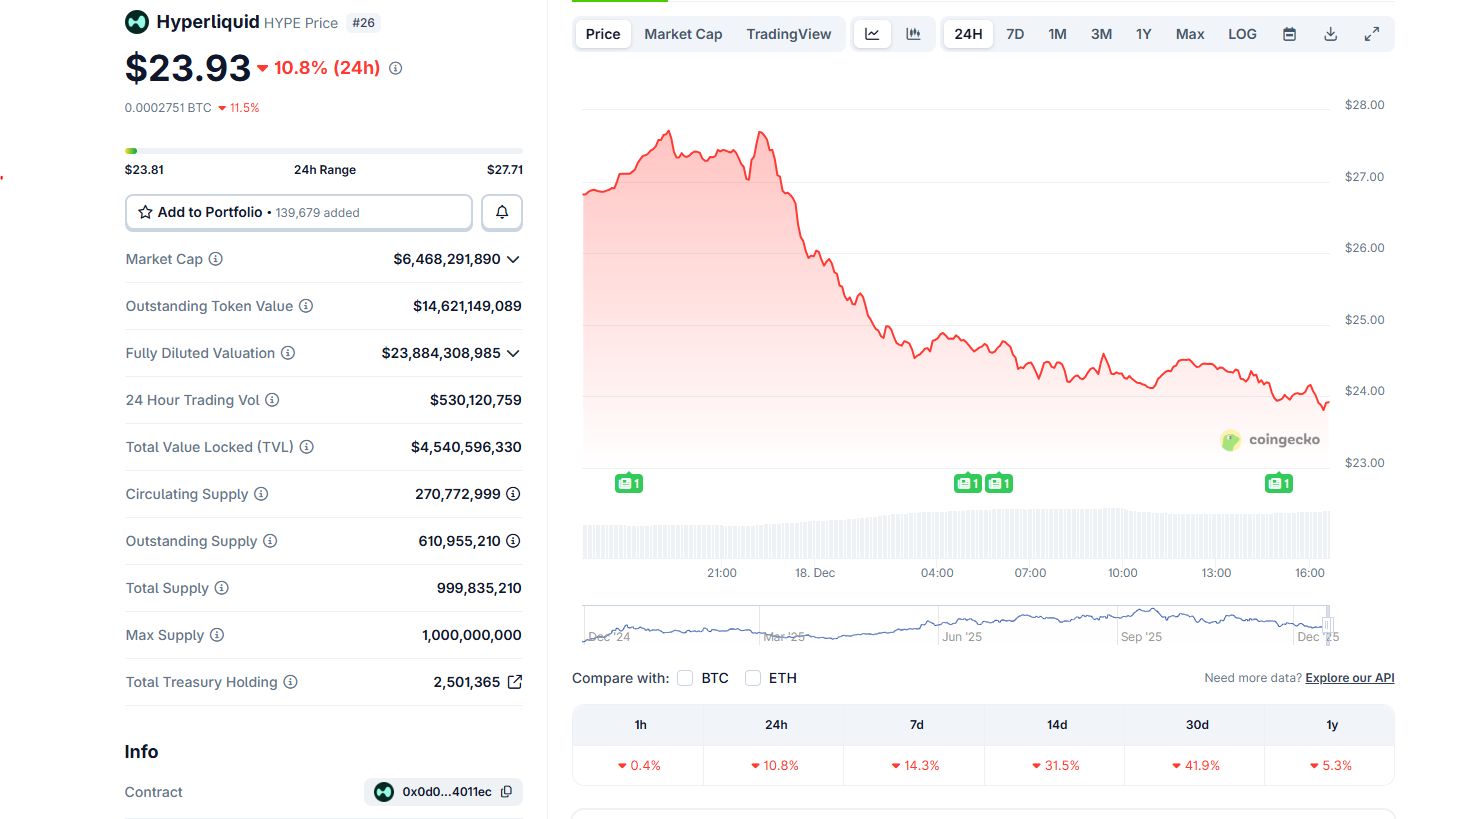The width and height of the screenshot is (1462, 819).
Task: Select the 24H time range
Action: 968,34
